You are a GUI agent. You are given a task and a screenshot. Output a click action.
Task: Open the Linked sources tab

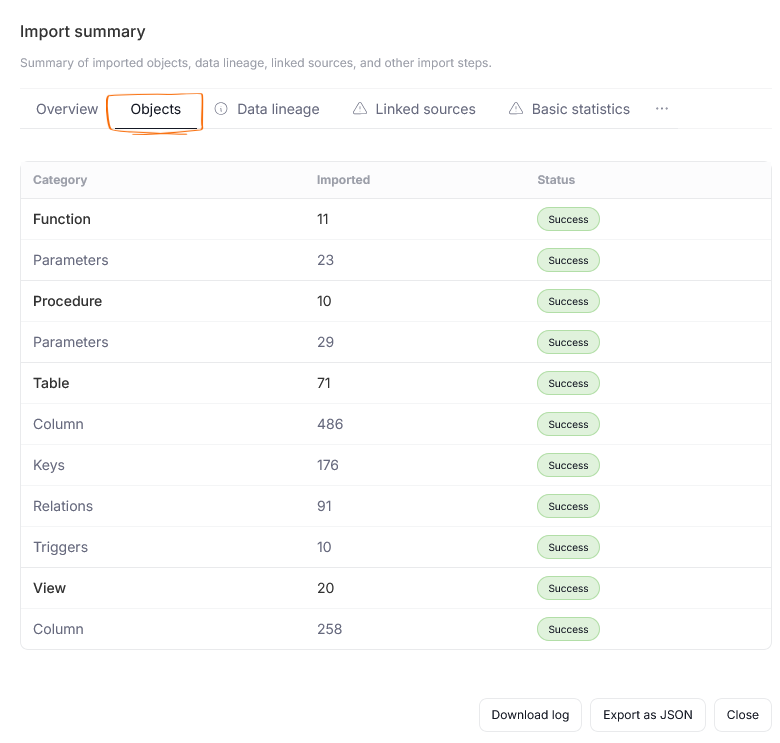(x=425, y=109)
